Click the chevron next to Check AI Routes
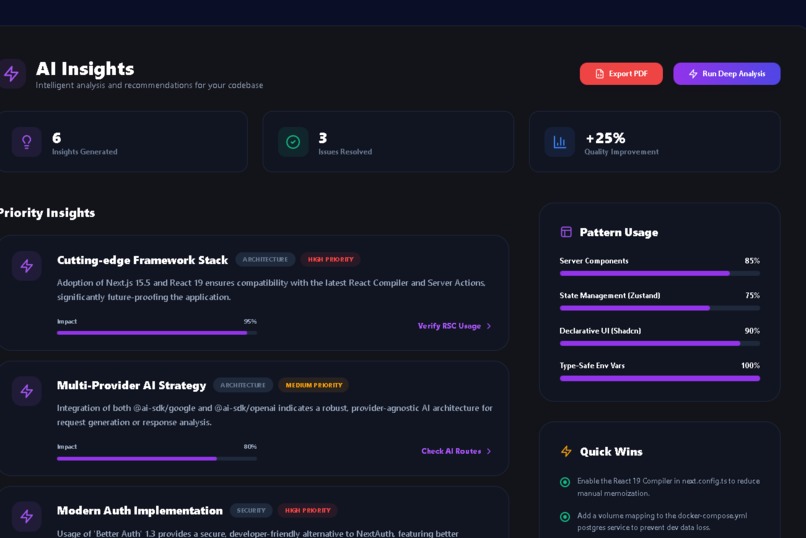806x538 pixels. pos(489,451)
